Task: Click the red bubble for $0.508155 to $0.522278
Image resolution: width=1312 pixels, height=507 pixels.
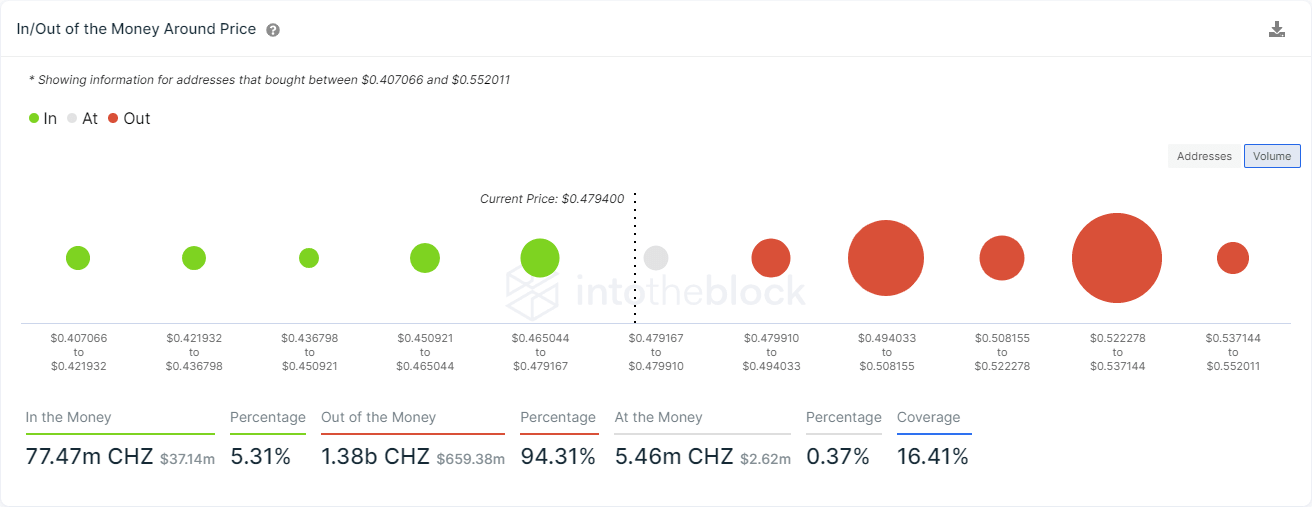Action: pos(1002,258)
